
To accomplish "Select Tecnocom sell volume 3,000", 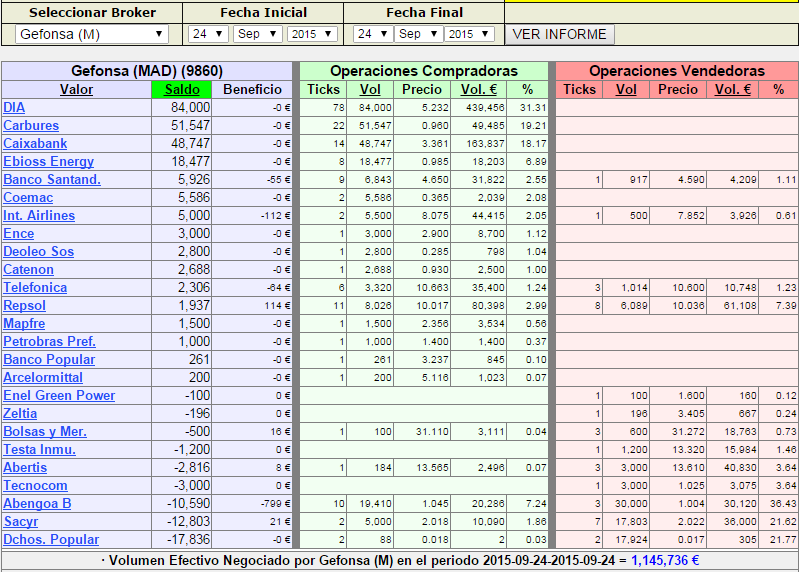I will pos(634,486).
